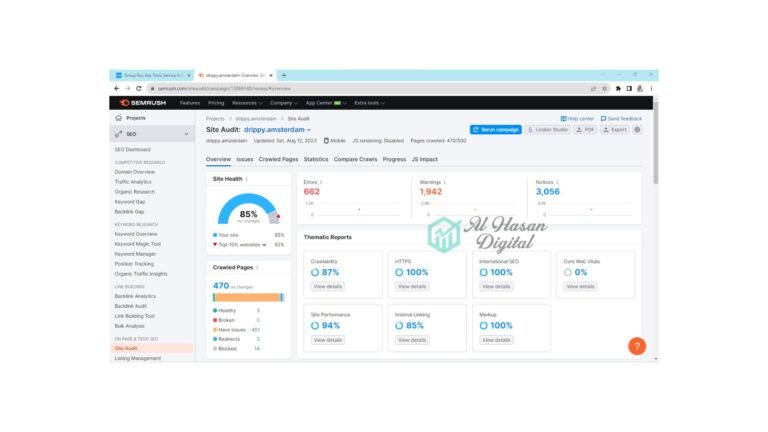The width and height of the screenshot is (768, 432).
Task: Click the Site Health info icon
Action: click(246, 179)
